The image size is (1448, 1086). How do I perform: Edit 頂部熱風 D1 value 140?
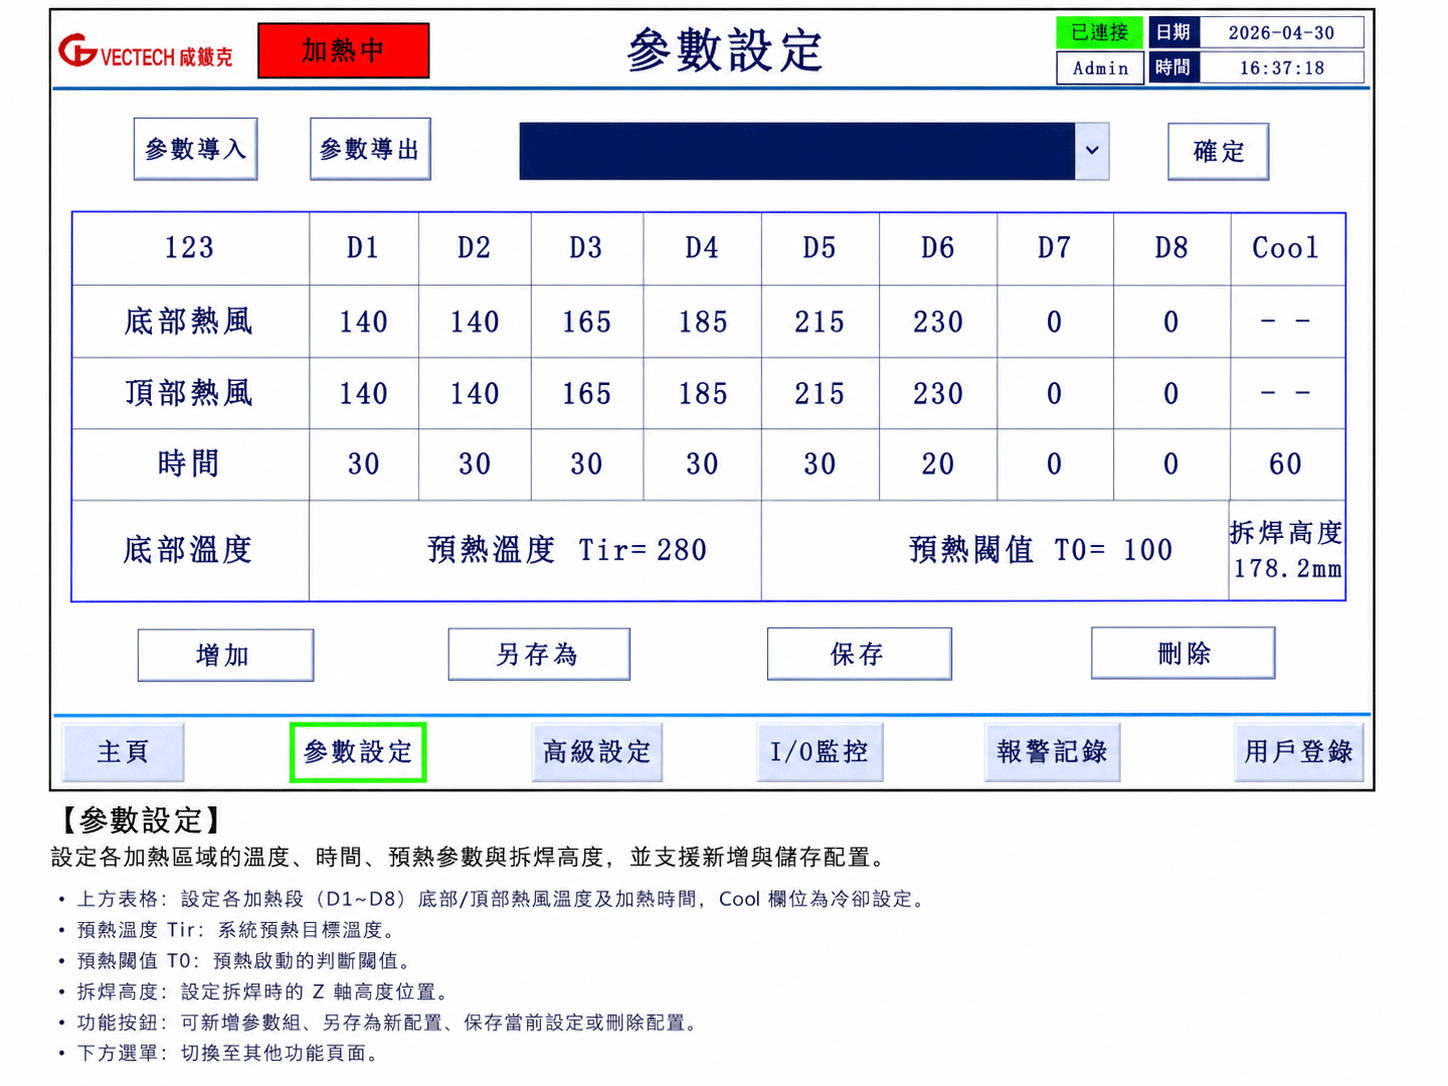tap(364, 394)
